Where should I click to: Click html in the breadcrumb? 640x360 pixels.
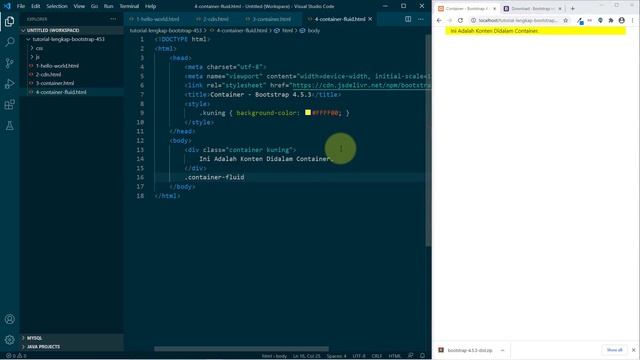click(x=287, y=31)
